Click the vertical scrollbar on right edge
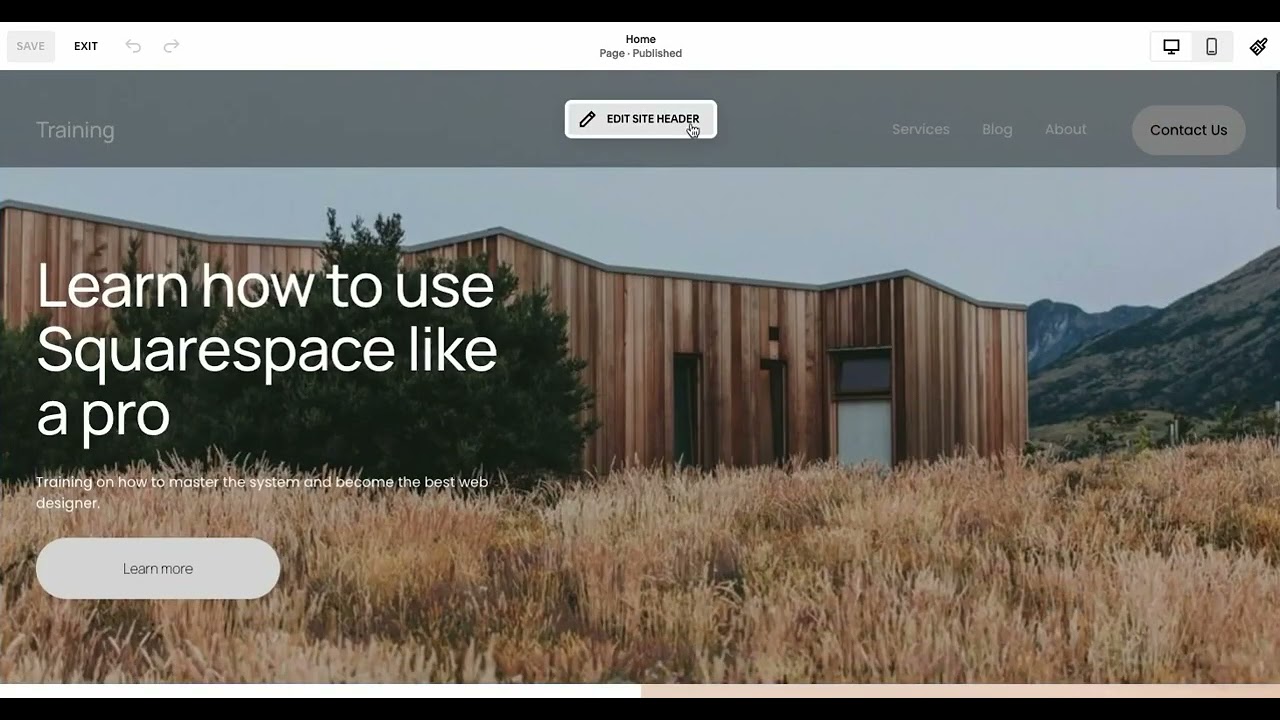The height and width of the screenshot is (720, 1280). pyautogui.click(x=1276, y=130)
